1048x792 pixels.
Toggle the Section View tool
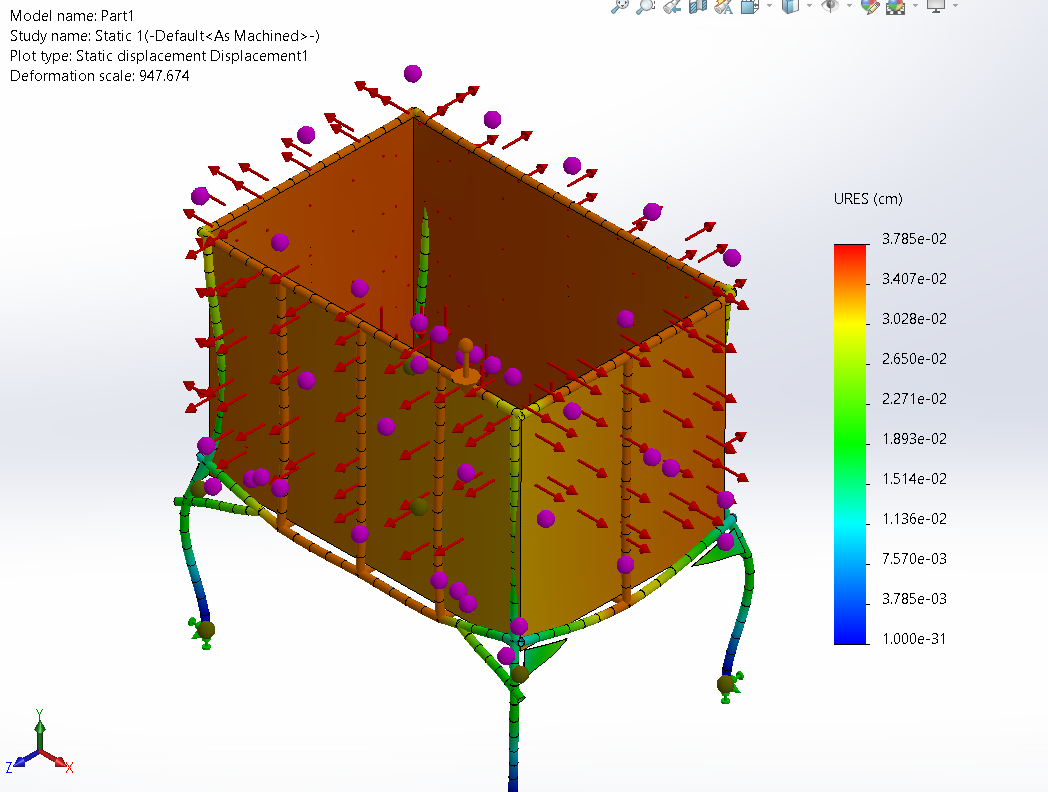click(698, 5)
